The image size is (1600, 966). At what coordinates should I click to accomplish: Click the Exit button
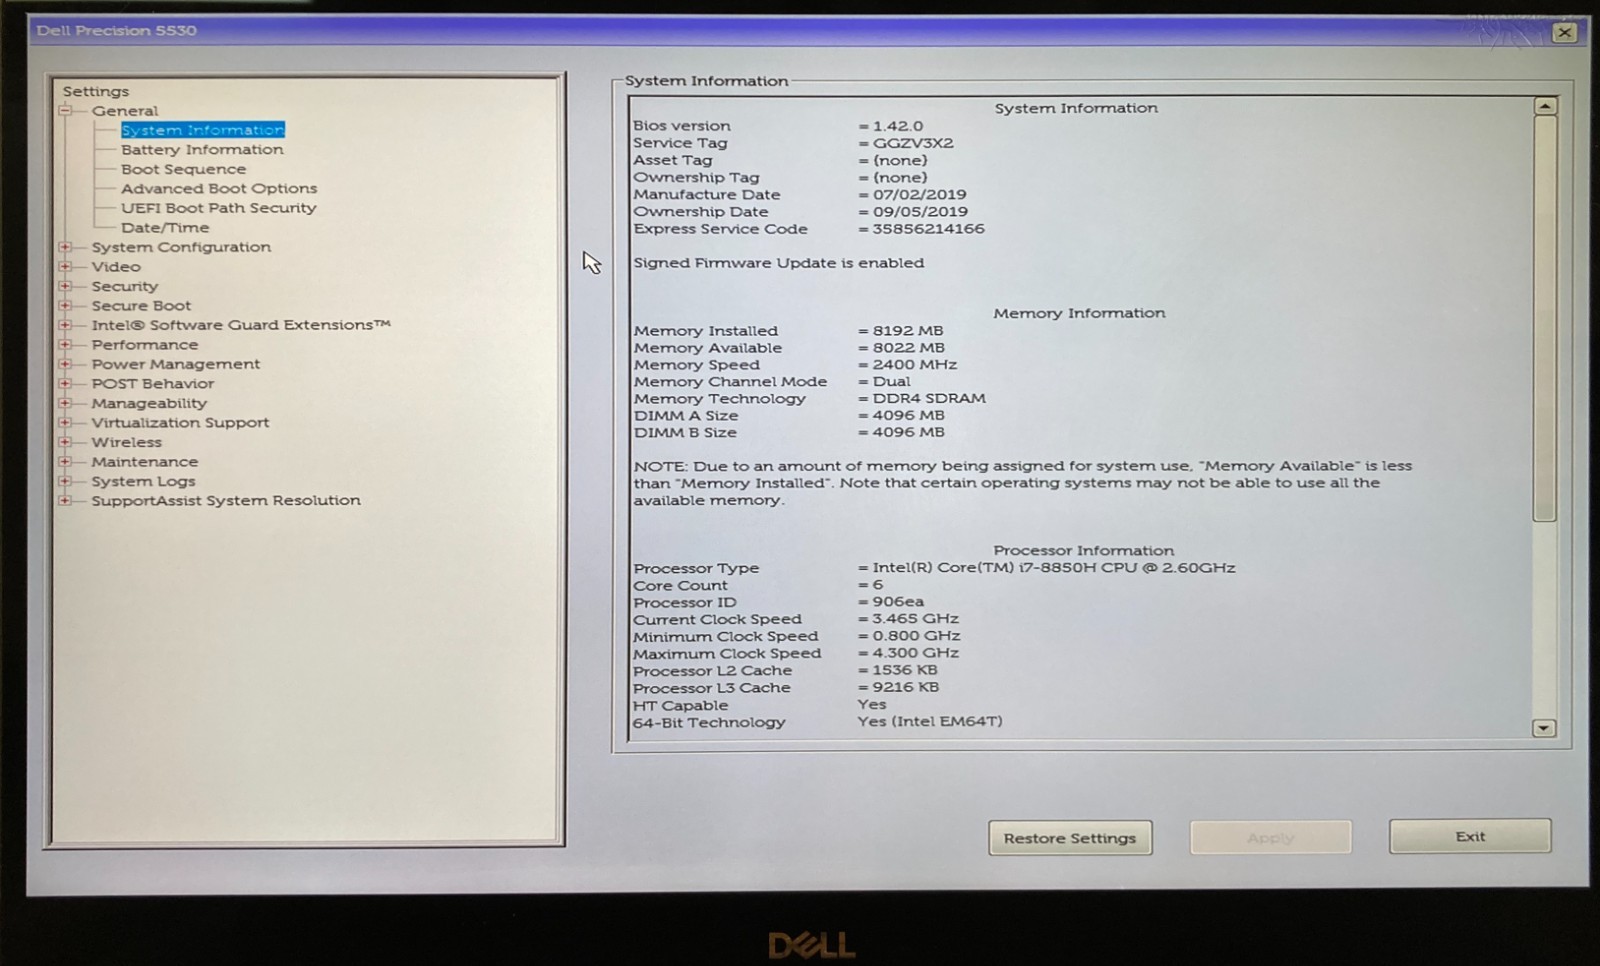(x=1470, y=836)
